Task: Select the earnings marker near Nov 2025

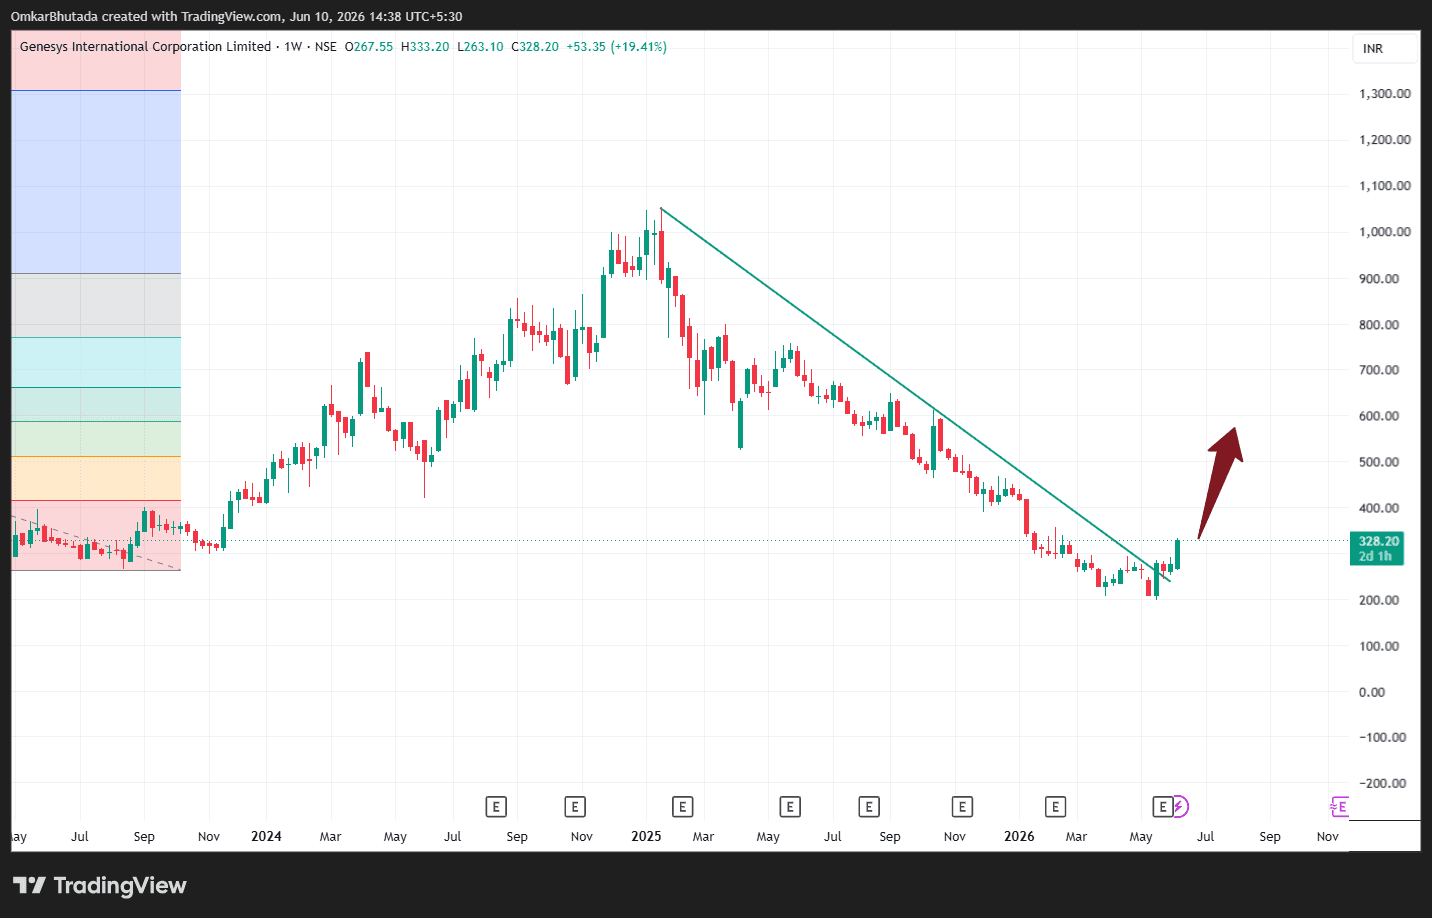Action: coord(962,806)
